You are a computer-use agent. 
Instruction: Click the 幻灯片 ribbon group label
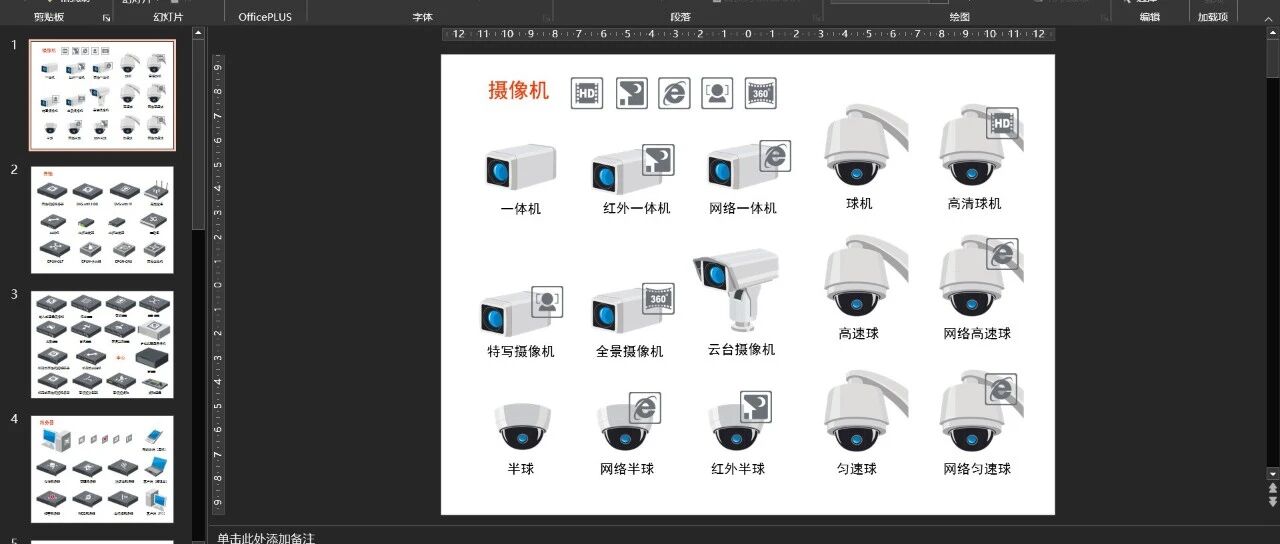point(168,17)
